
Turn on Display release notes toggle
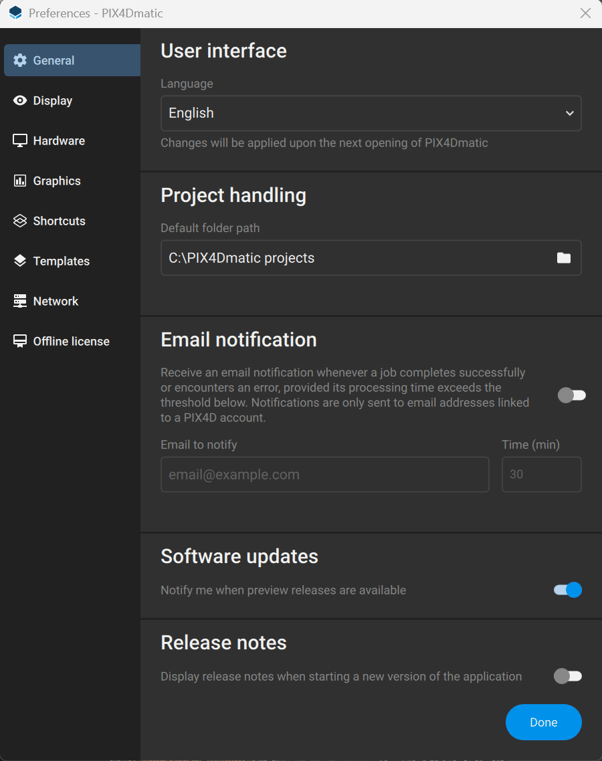coord(568,676)
